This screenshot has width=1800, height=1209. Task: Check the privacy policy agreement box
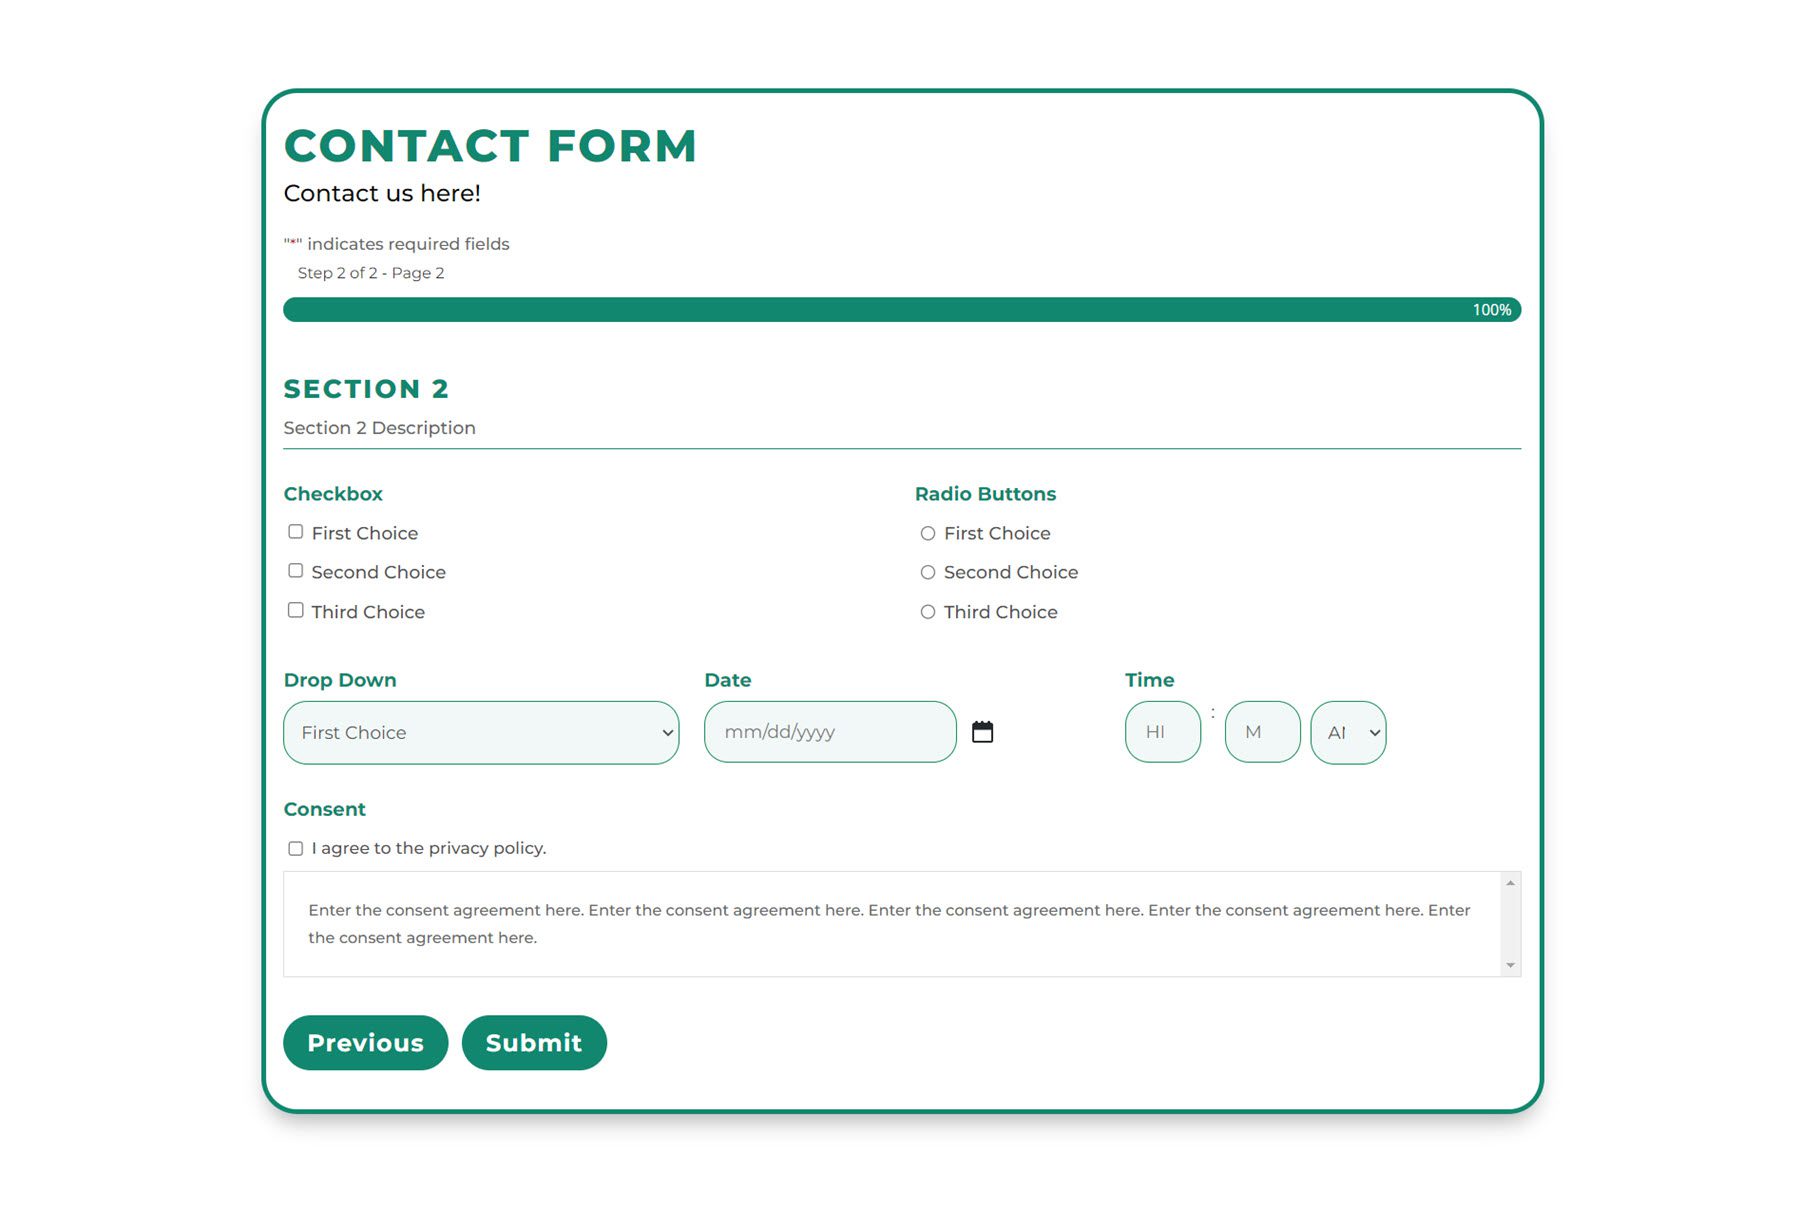pos(295,847)
